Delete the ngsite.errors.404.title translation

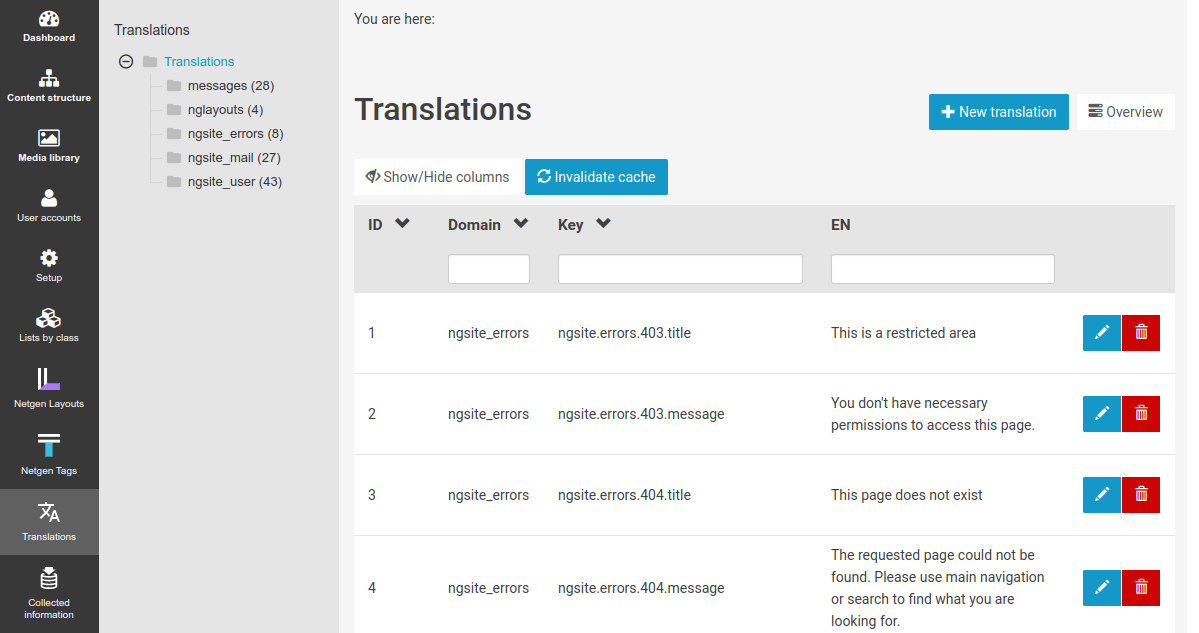tap(1141, 495)
